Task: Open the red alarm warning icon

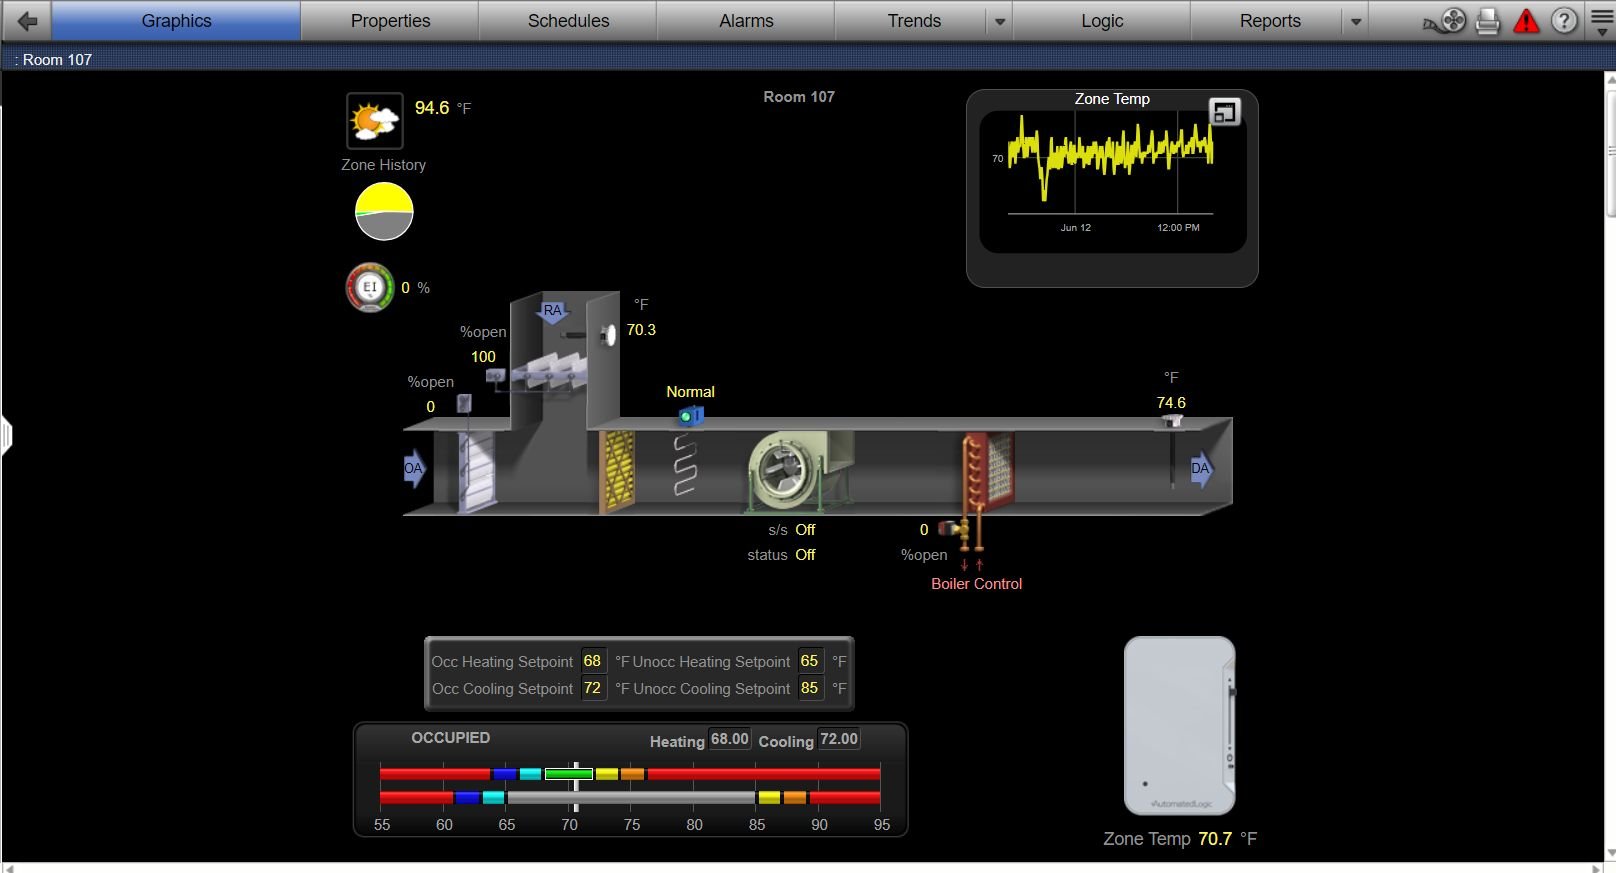Action: [1526, 21]
